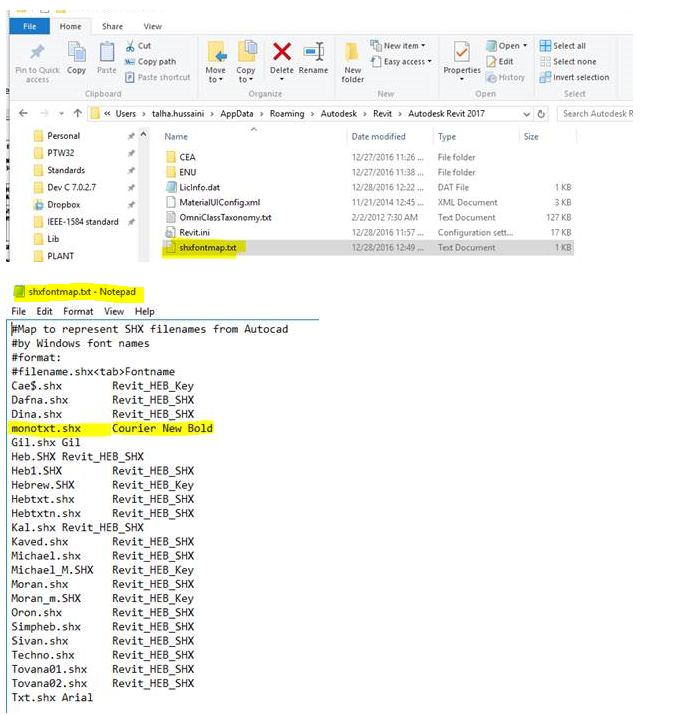The image size is (690, 715).
Task: Click the Rename icon in Organize group
Action: point(313,53)
